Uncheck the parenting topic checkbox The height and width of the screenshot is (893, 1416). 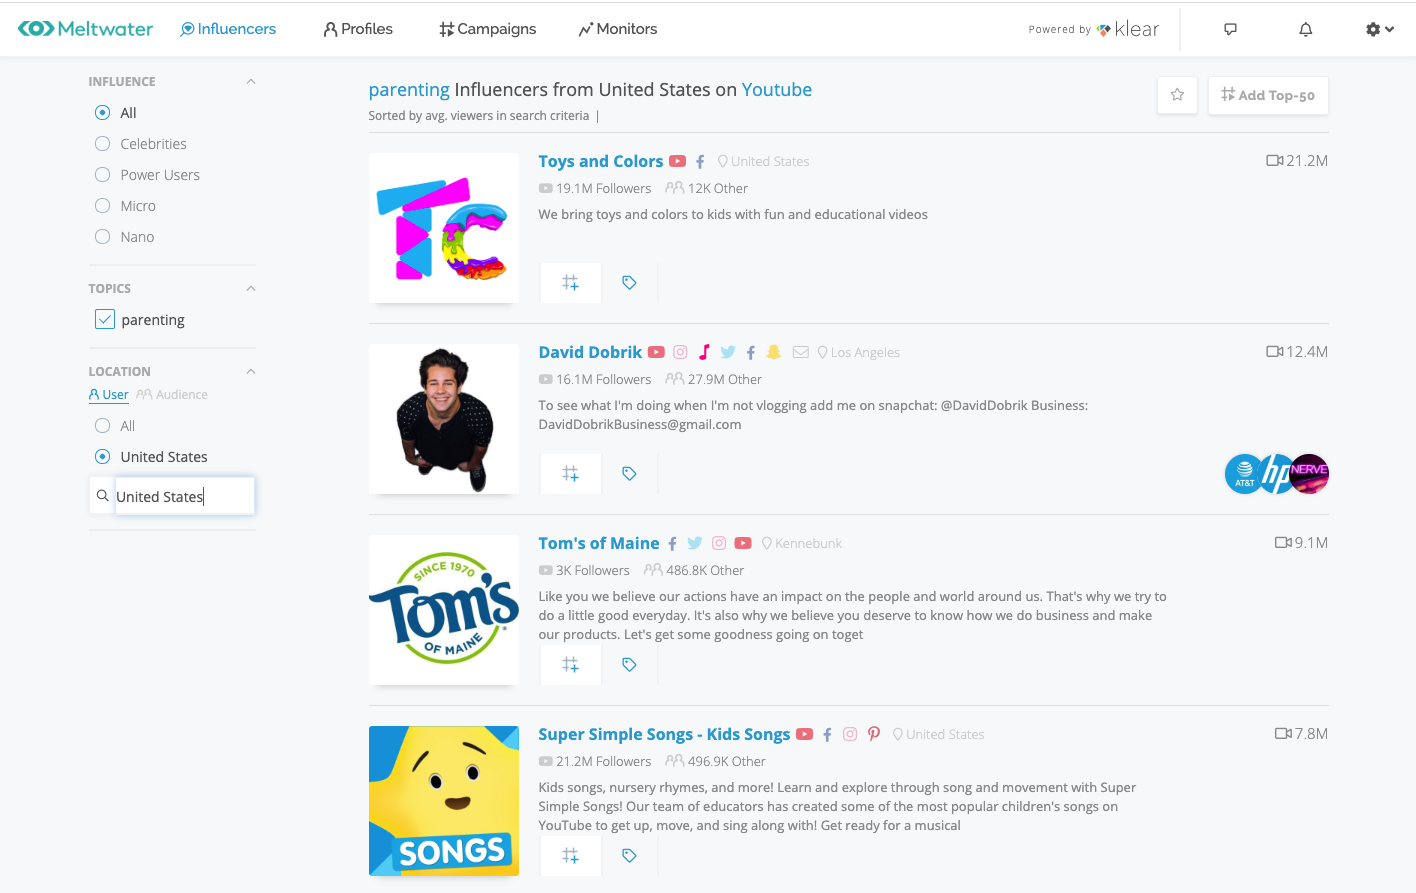pos(105,319)
